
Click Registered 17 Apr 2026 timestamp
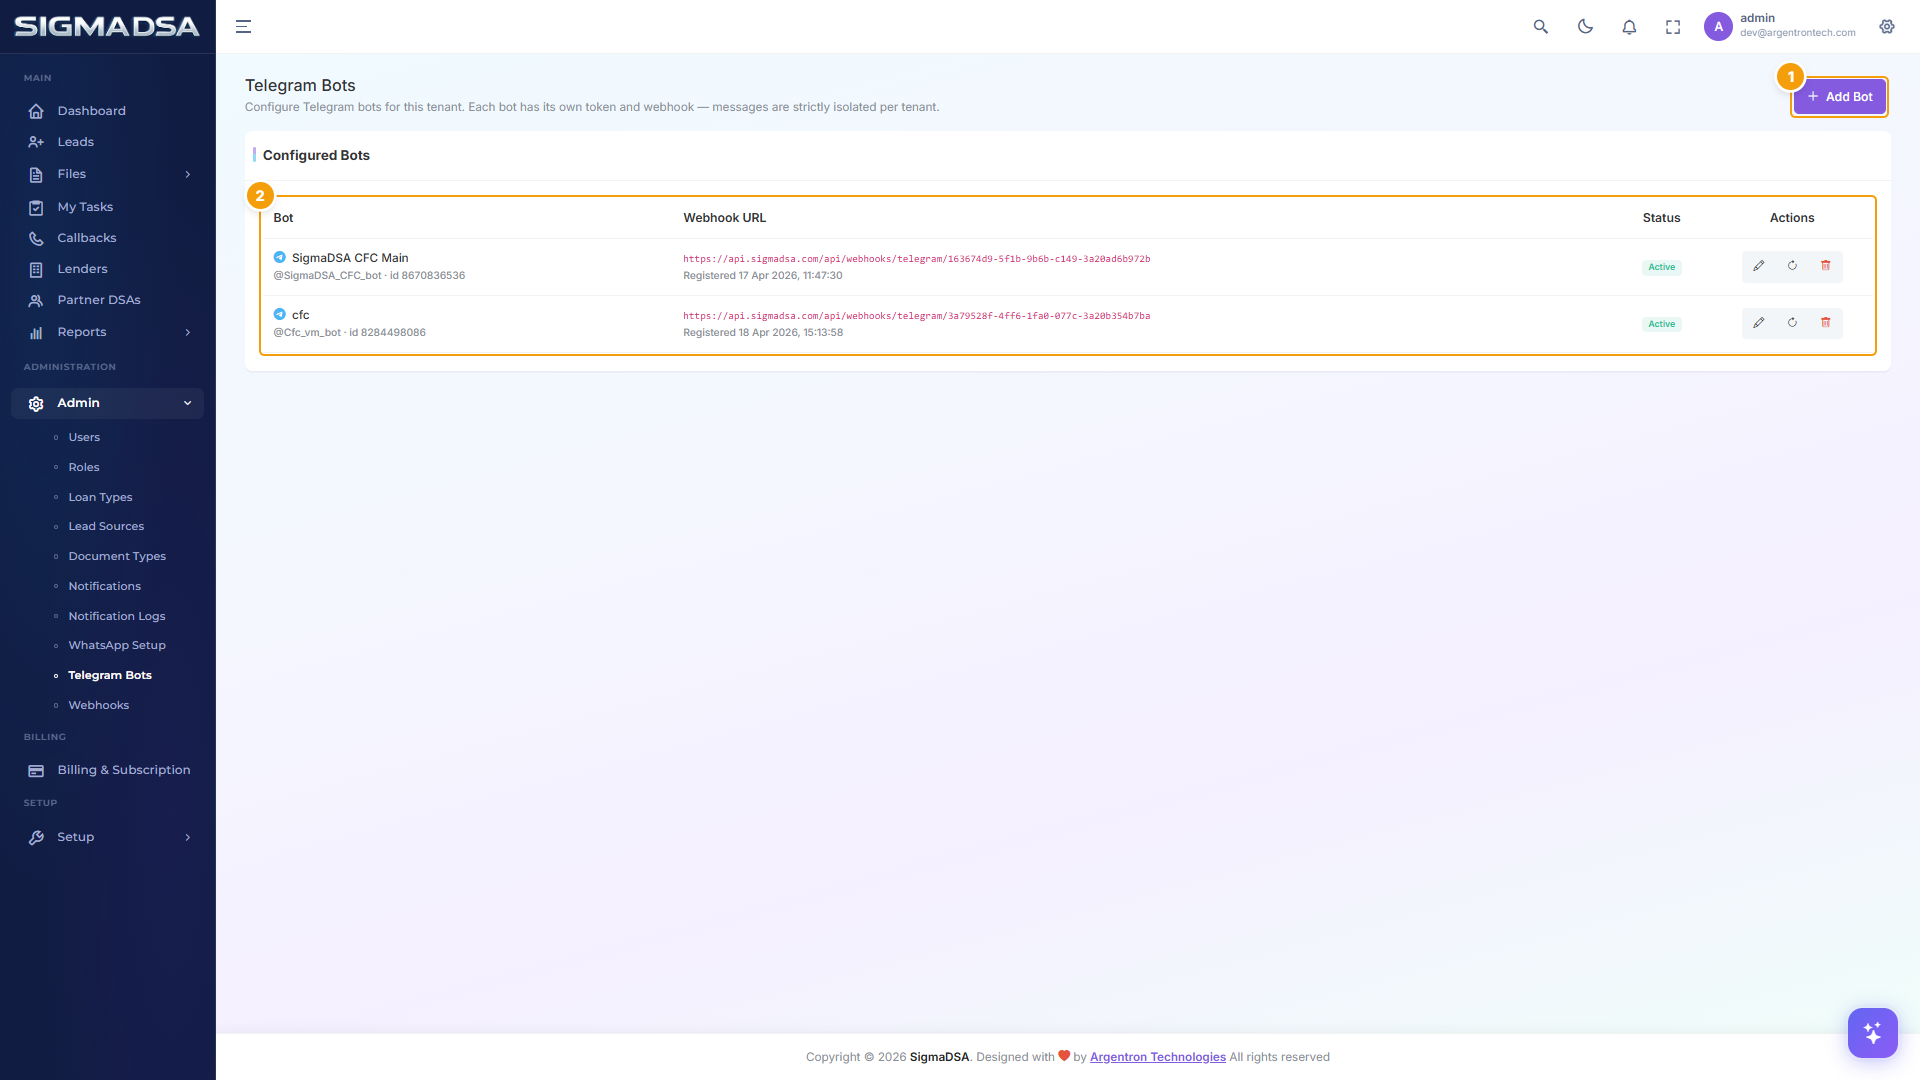point(762,275)
